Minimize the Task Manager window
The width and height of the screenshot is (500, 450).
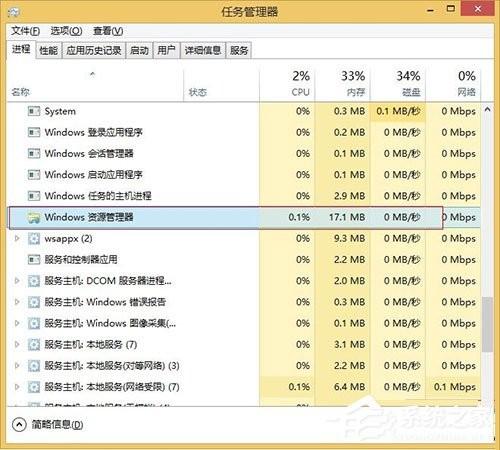[x=430, y=10]
